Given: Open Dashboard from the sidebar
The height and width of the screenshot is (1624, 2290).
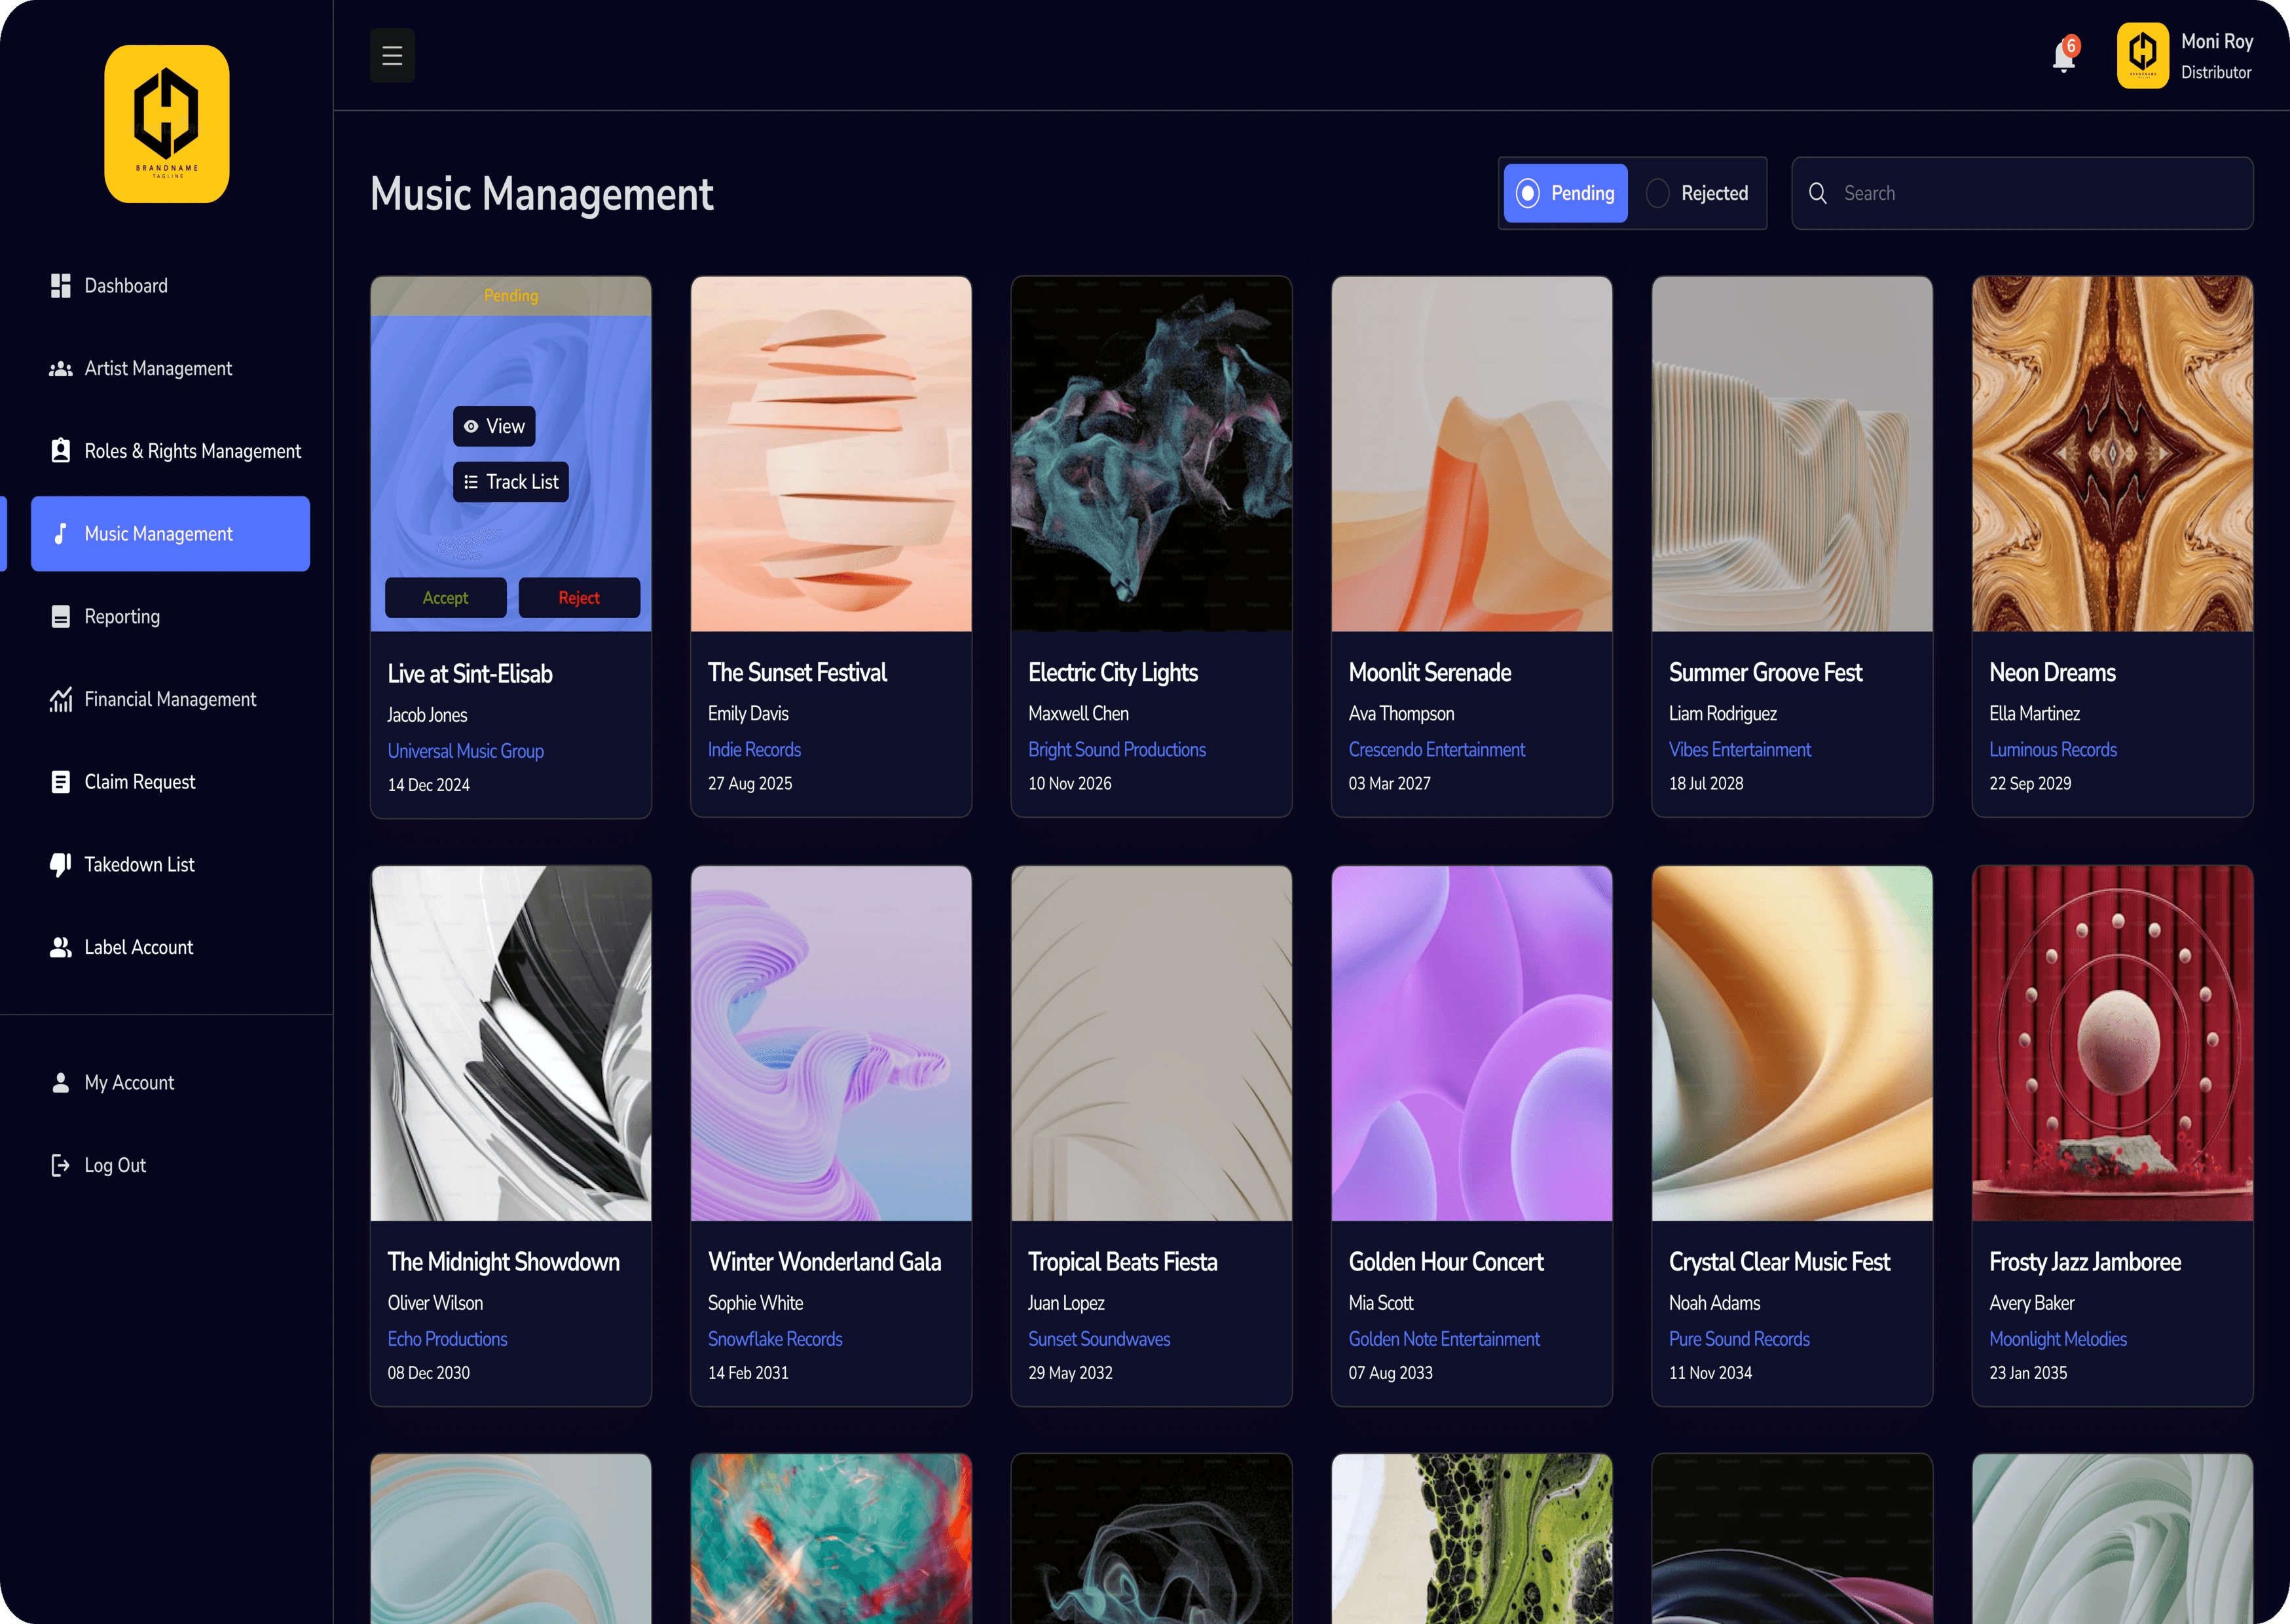Looking at the screenshot, I should (170, 286).
